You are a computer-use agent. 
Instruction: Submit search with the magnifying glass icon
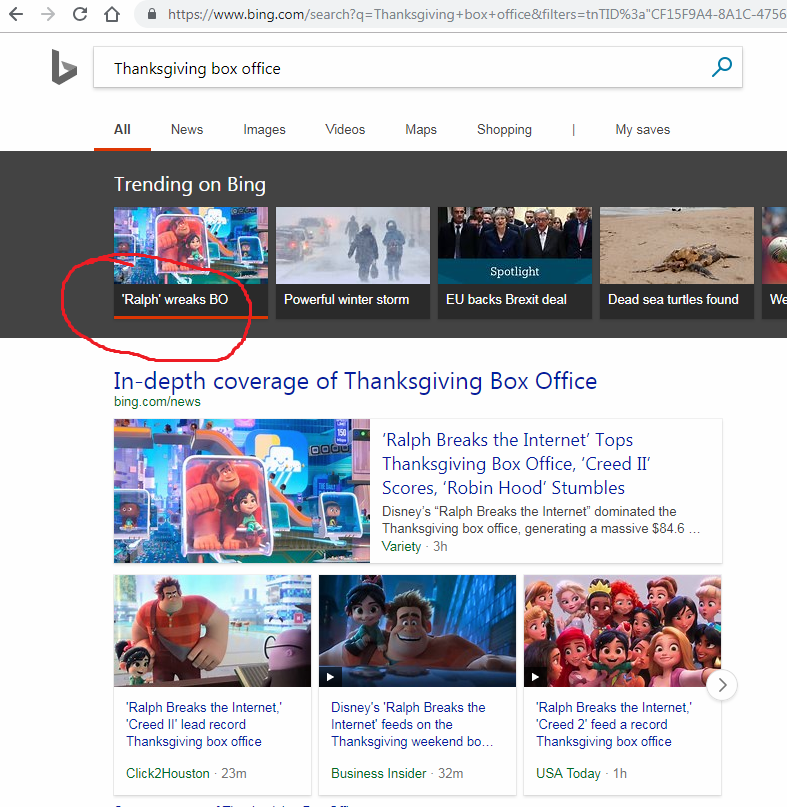coord(722,67)
